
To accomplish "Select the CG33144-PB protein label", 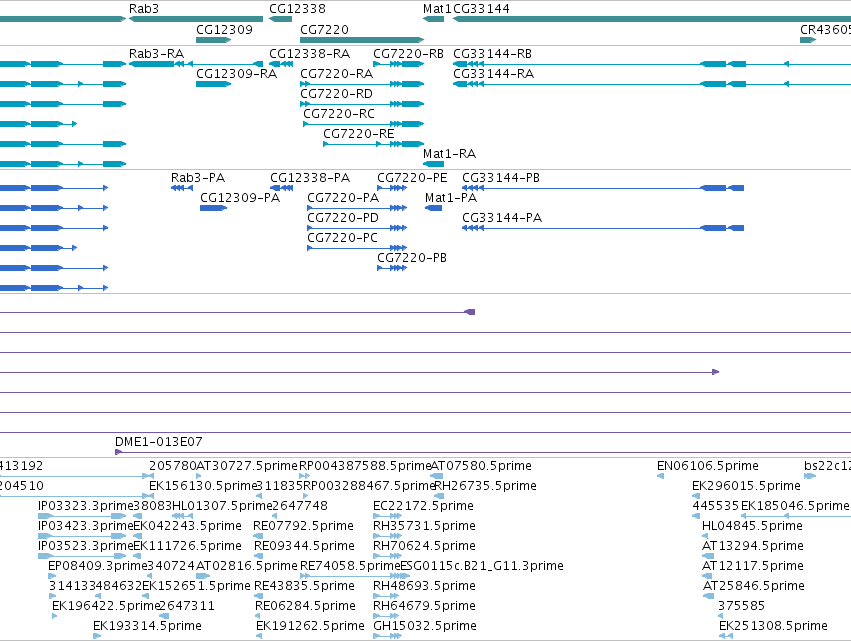I will pos(501,177).
